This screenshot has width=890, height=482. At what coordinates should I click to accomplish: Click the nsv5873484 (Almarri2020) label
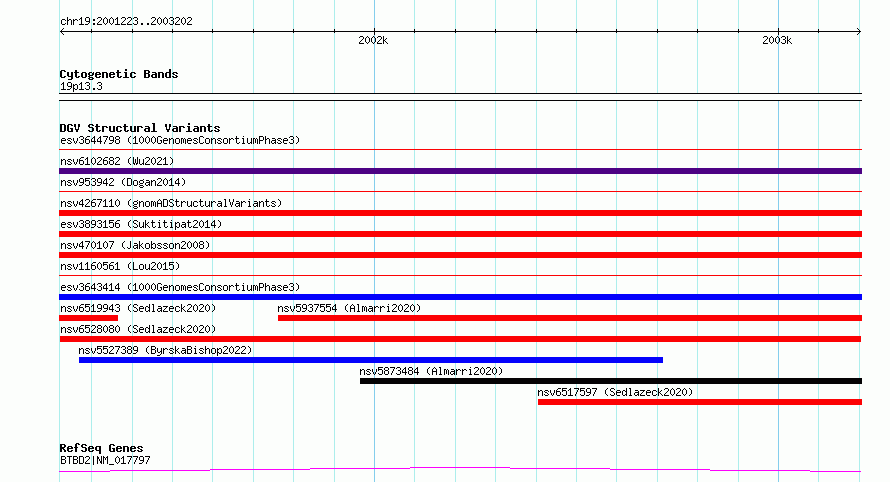click(431, 371)
